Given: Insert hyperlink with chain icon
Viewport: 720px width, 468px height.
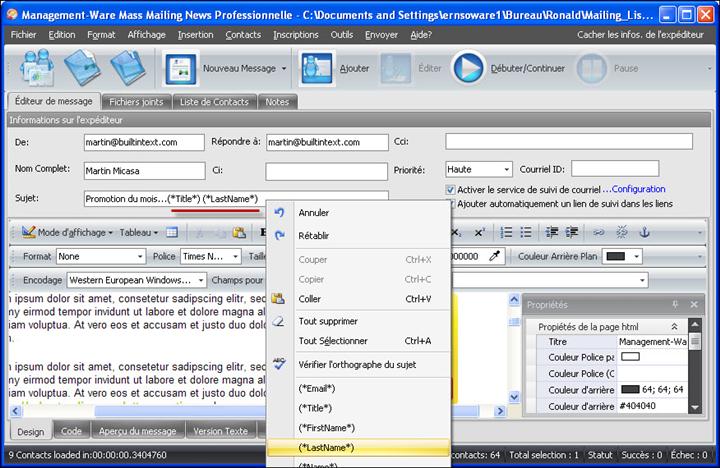Looking at the screenshot, I should (598, 232).
